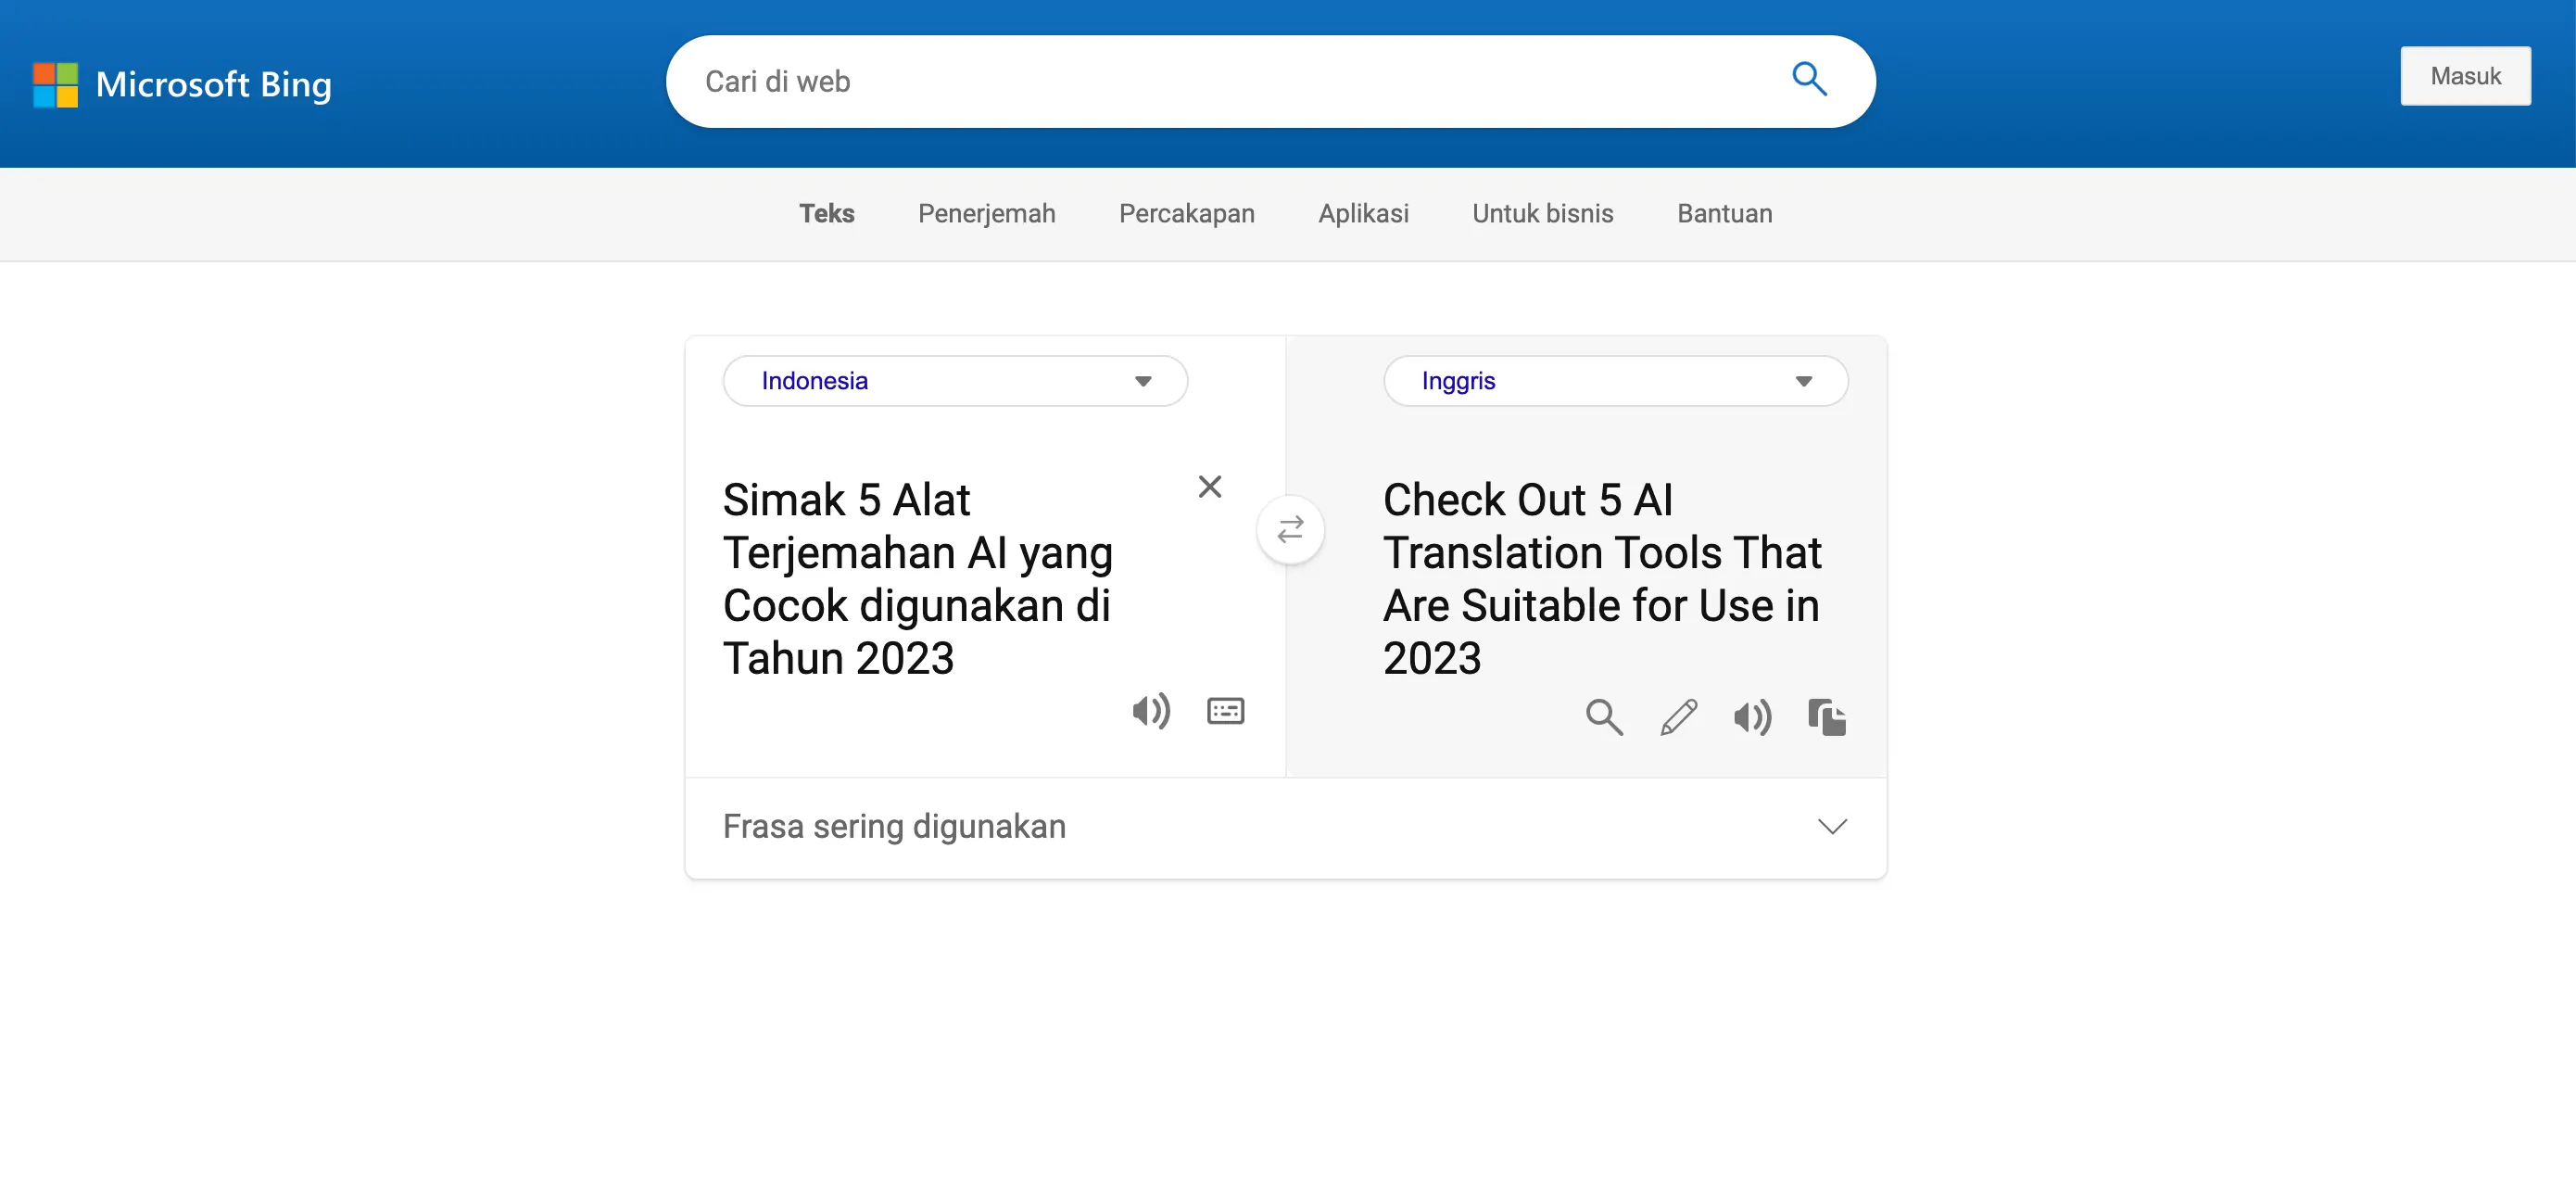Listen to the Indonesian source text
This screenshot has width=2576, height=1203.
coord(1150,711)
